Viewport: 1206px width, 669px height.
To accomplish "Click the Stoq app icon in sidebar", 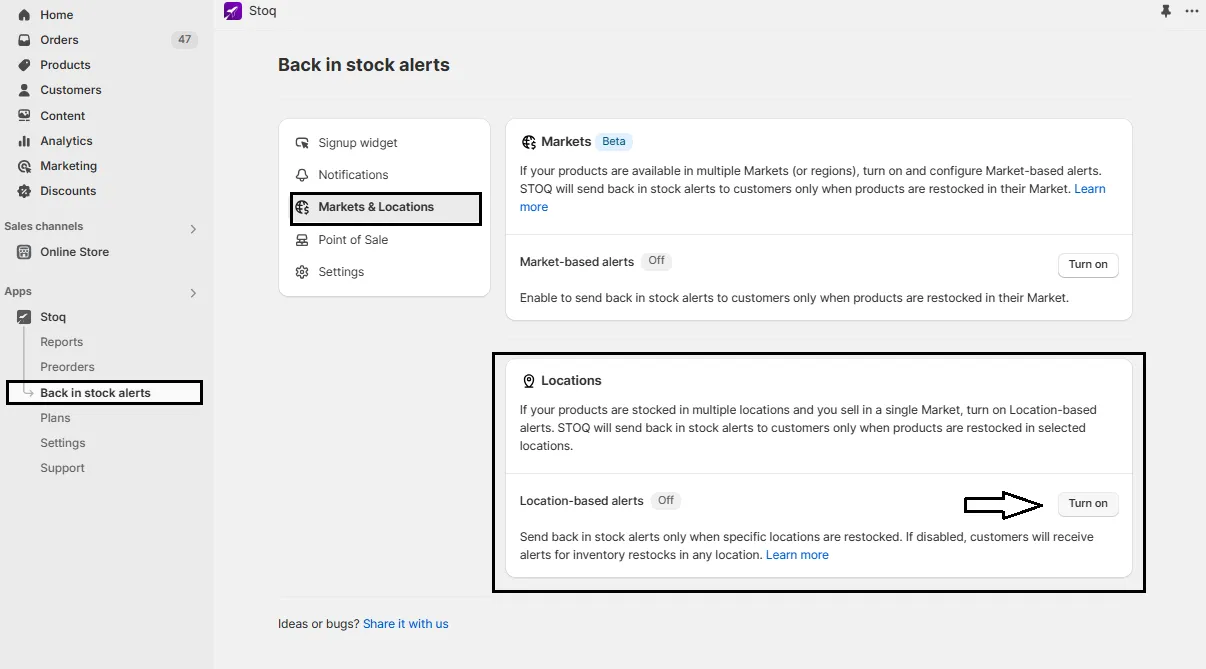I will pyautogui.click(x=24, y=317).
